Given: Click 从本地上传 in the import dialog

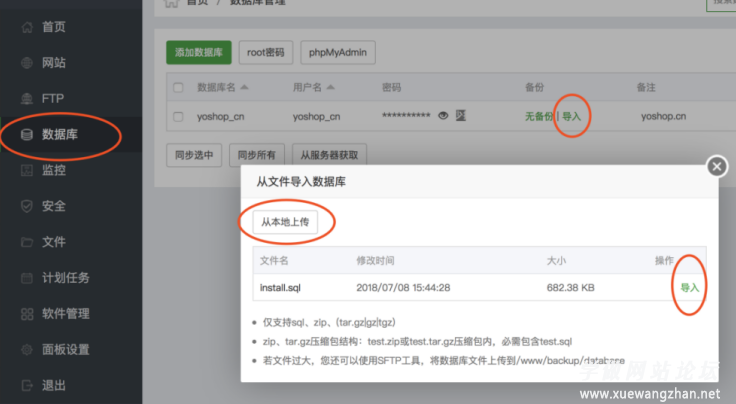Looking at the screenshot, I should pos(285,222).
